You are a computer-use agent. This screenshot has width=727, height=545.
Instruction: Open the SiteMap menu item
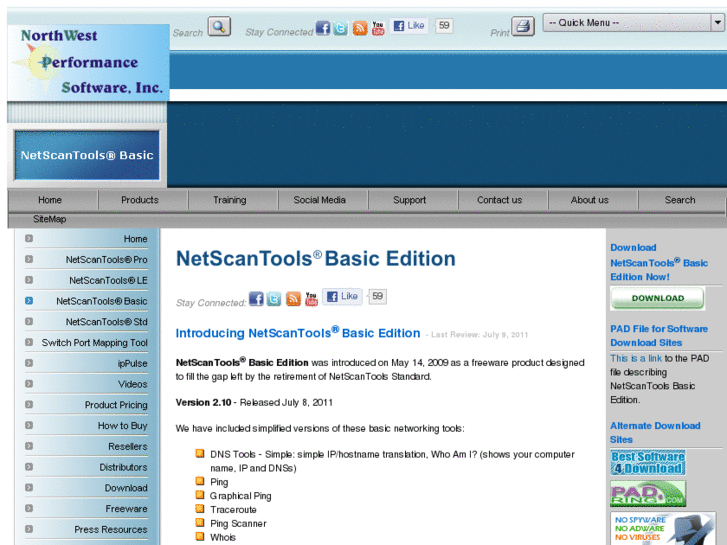[x=50, y=219]
